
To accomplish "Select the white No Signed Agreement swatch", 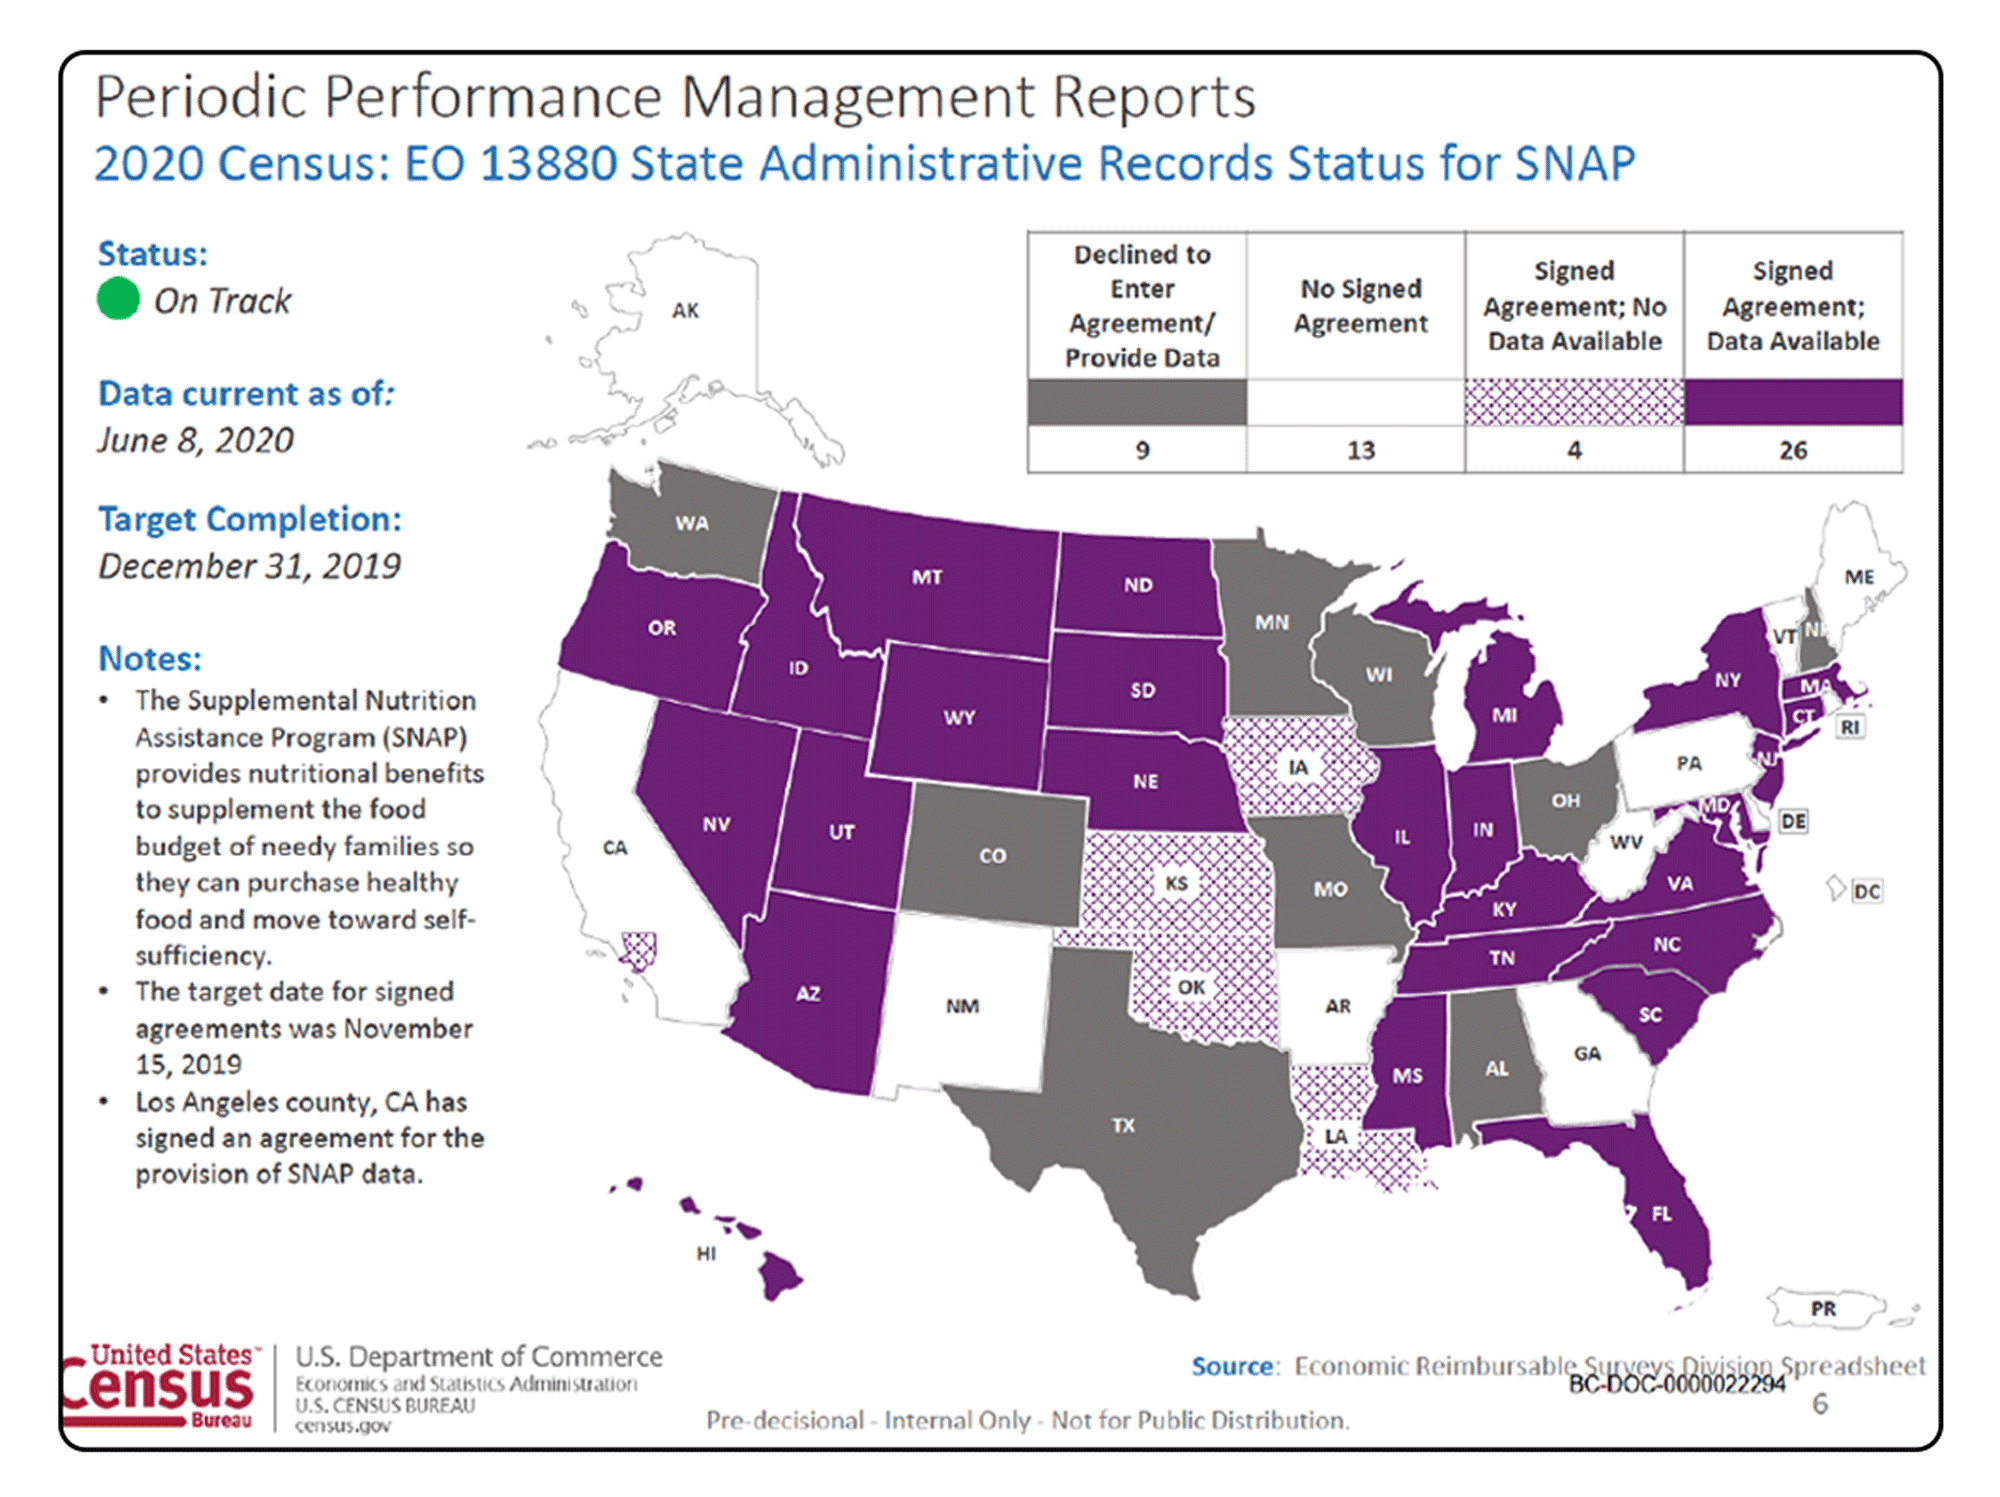I will (1356, 402).
